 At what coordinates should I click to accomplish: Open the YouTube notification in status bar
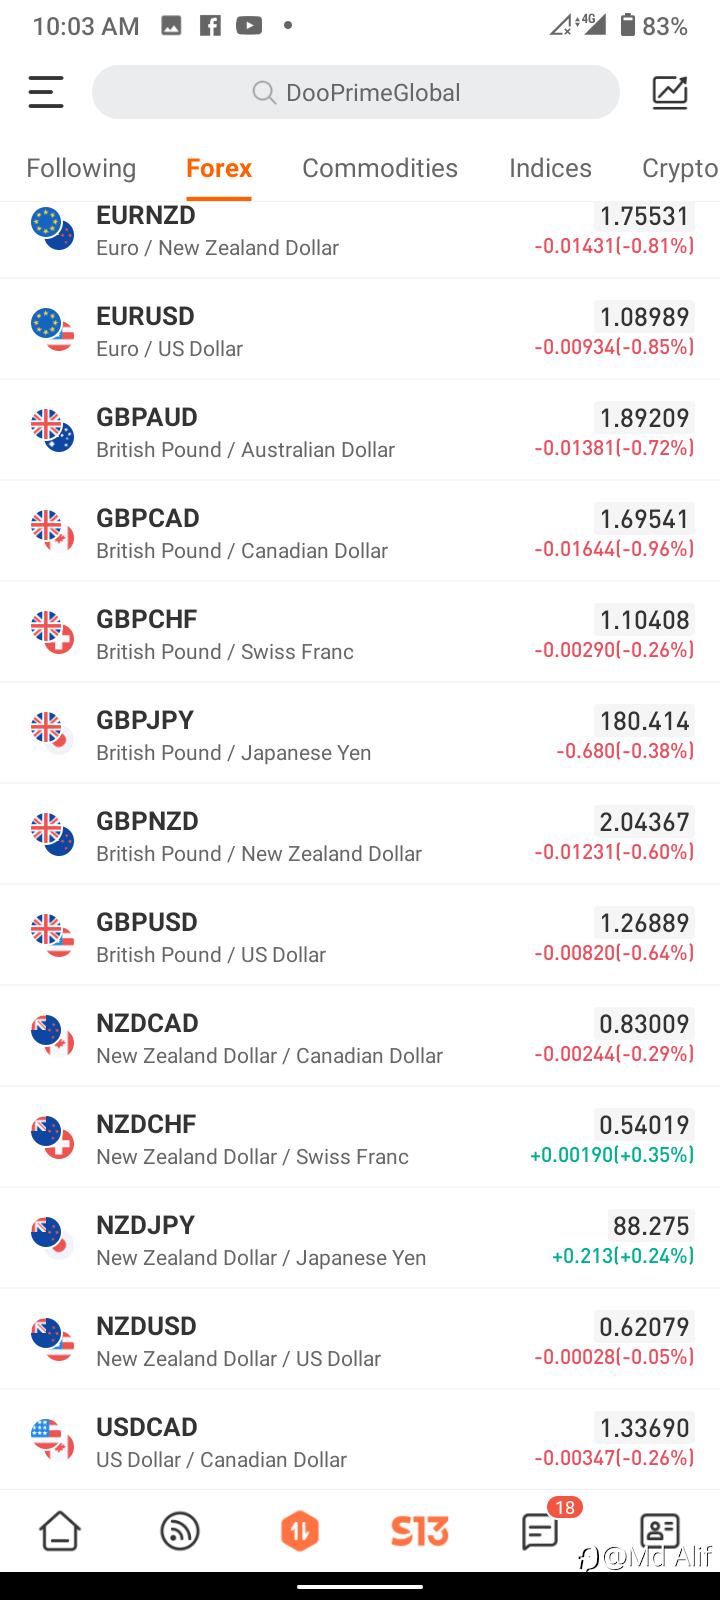(249, 26)
